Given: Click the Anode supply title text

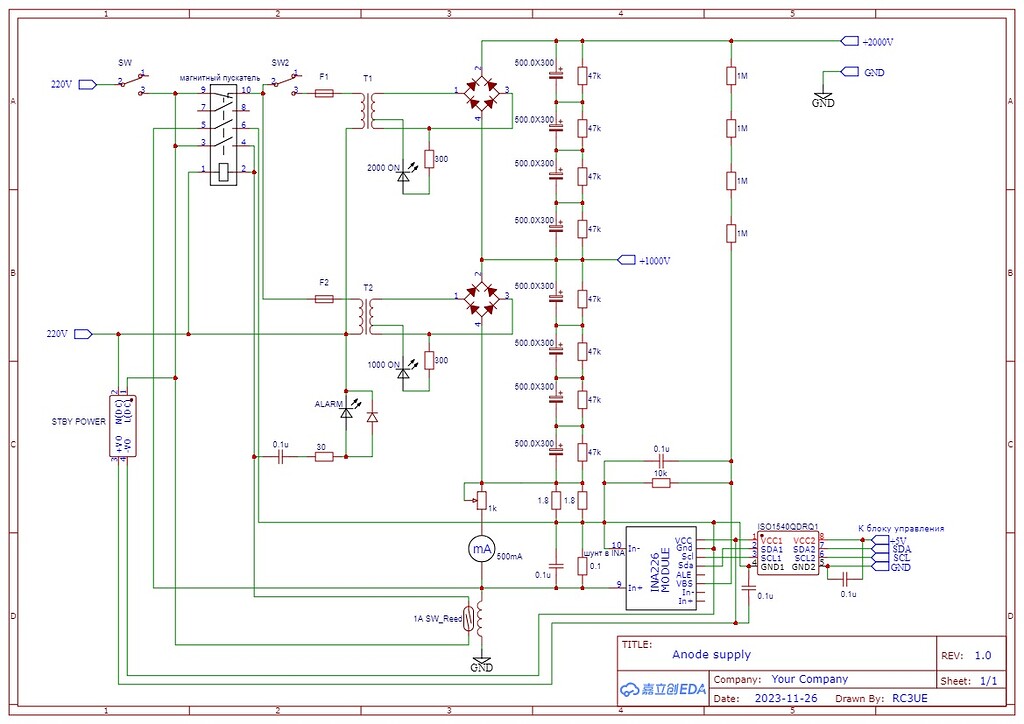Looking at the screenshot, I should click(x=710, y=655).
